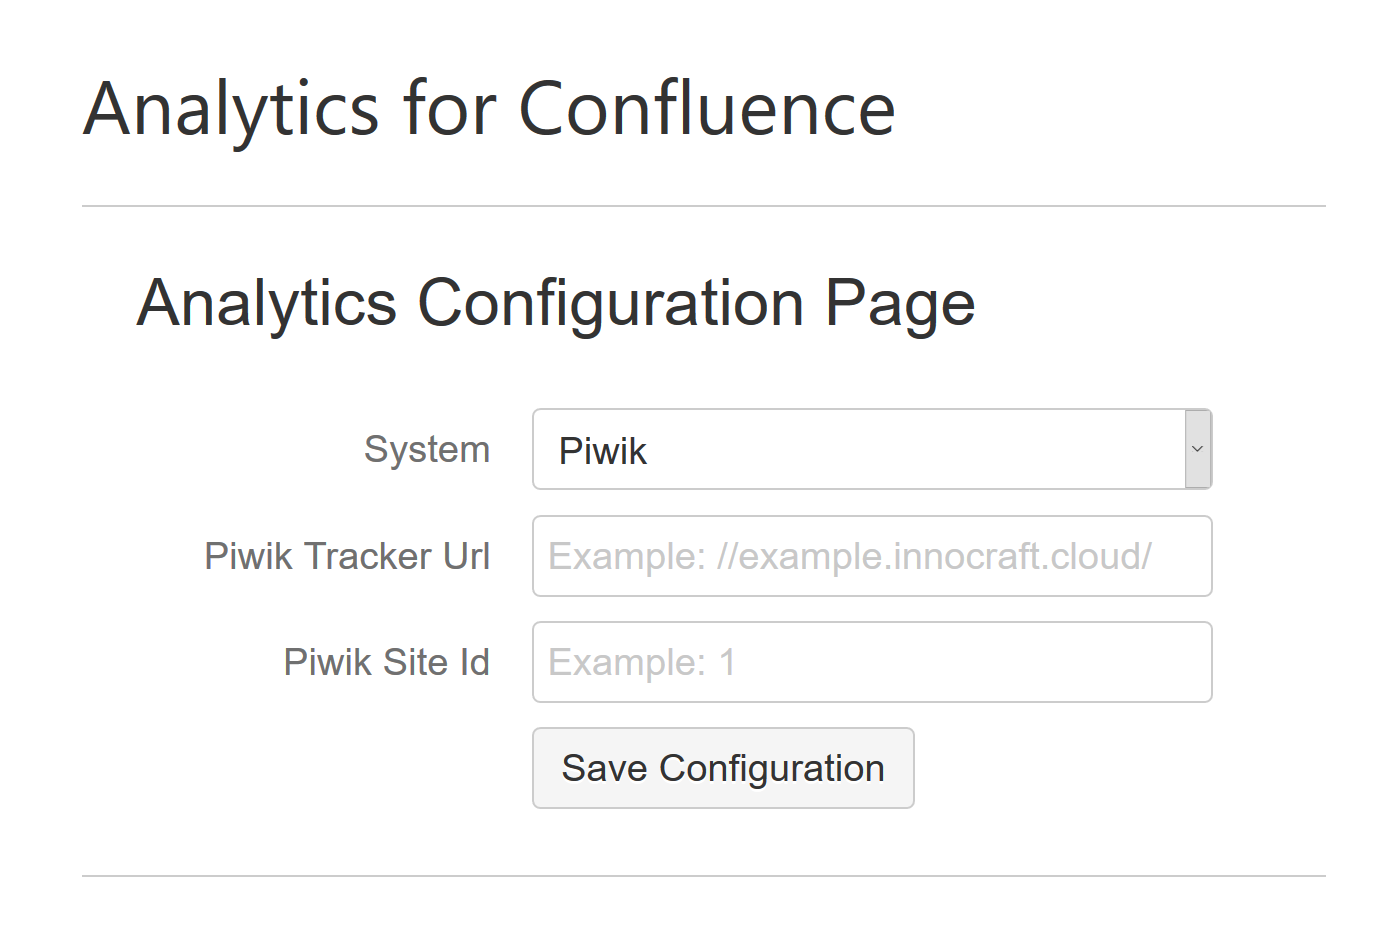This screenshot has width=1380, height=931.
Task: Click the word Confluence in the main title
Action: [x=706, y=109]
